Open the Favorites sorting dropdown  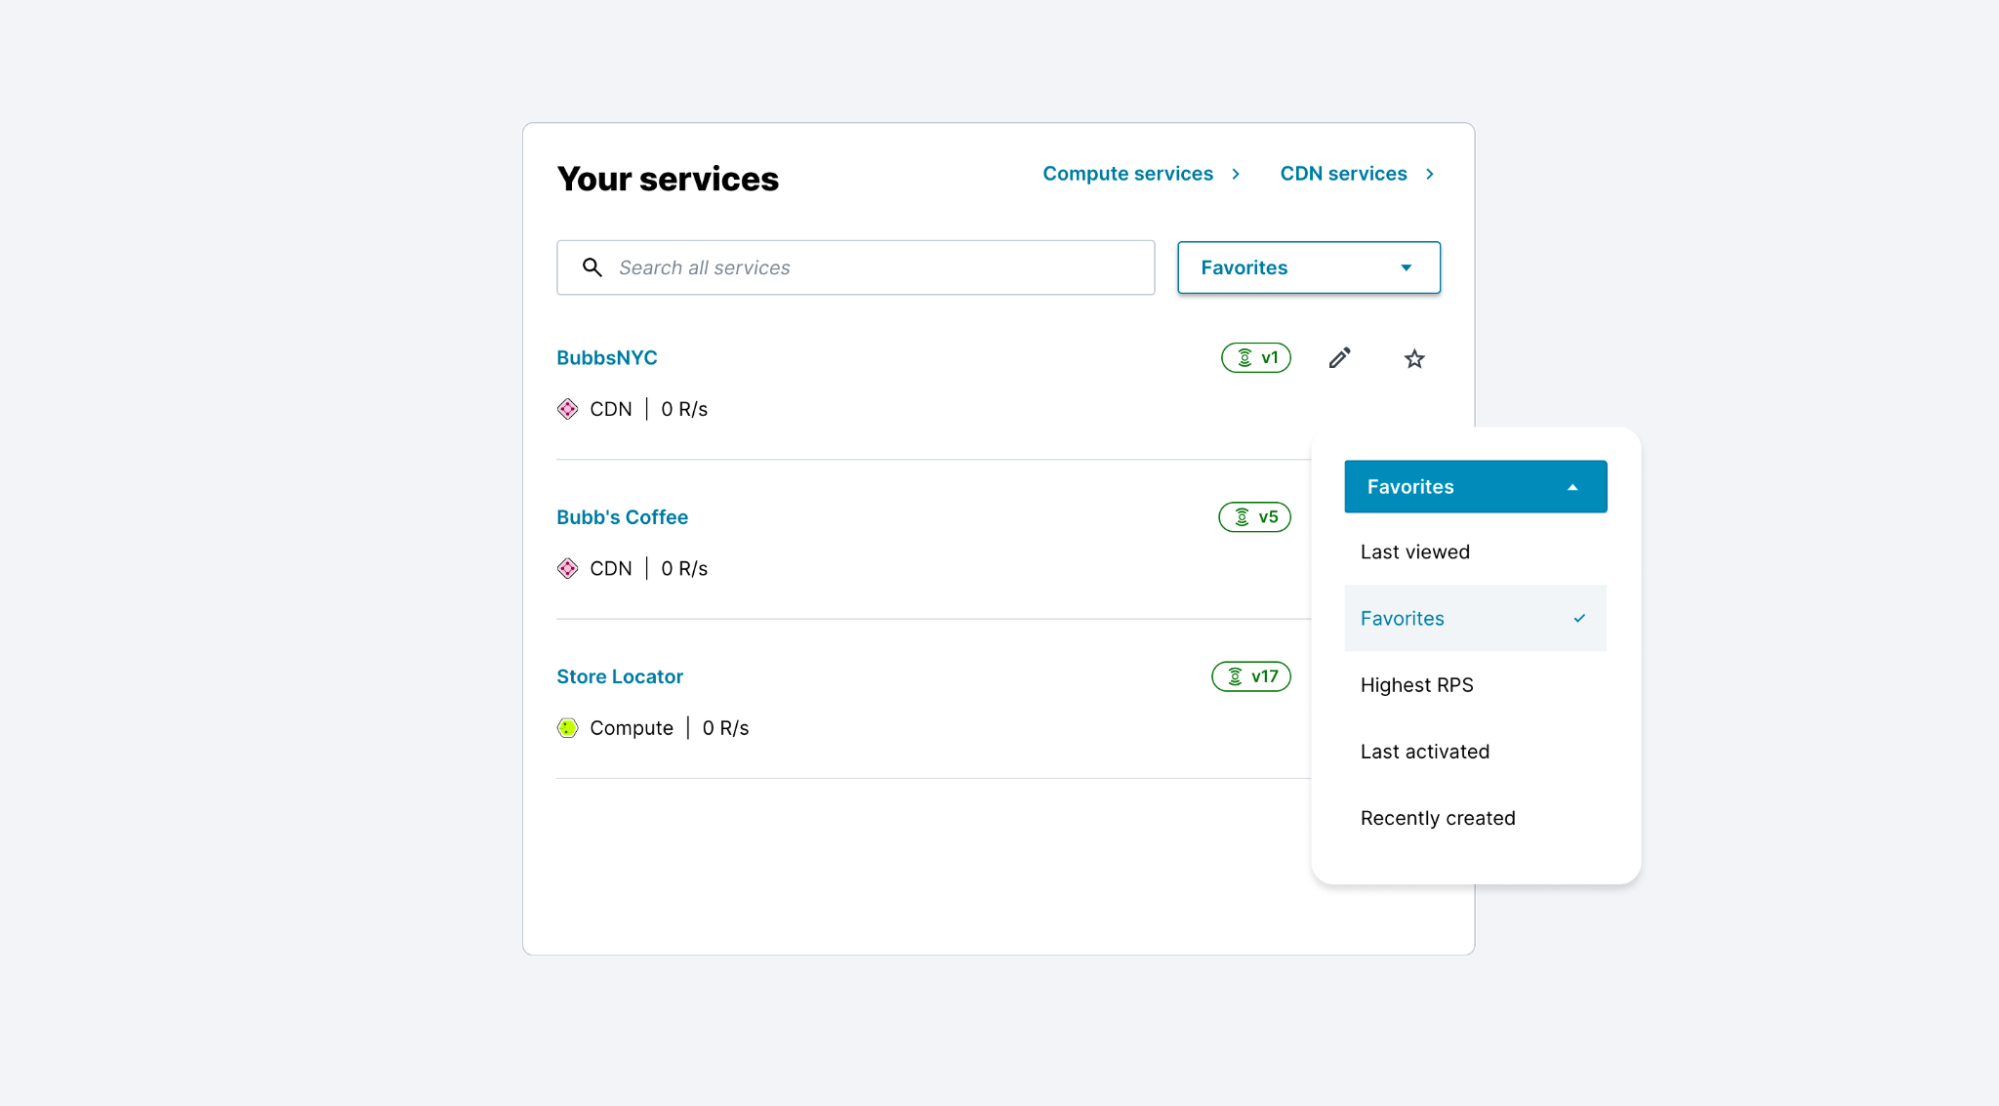(1307, 267)
